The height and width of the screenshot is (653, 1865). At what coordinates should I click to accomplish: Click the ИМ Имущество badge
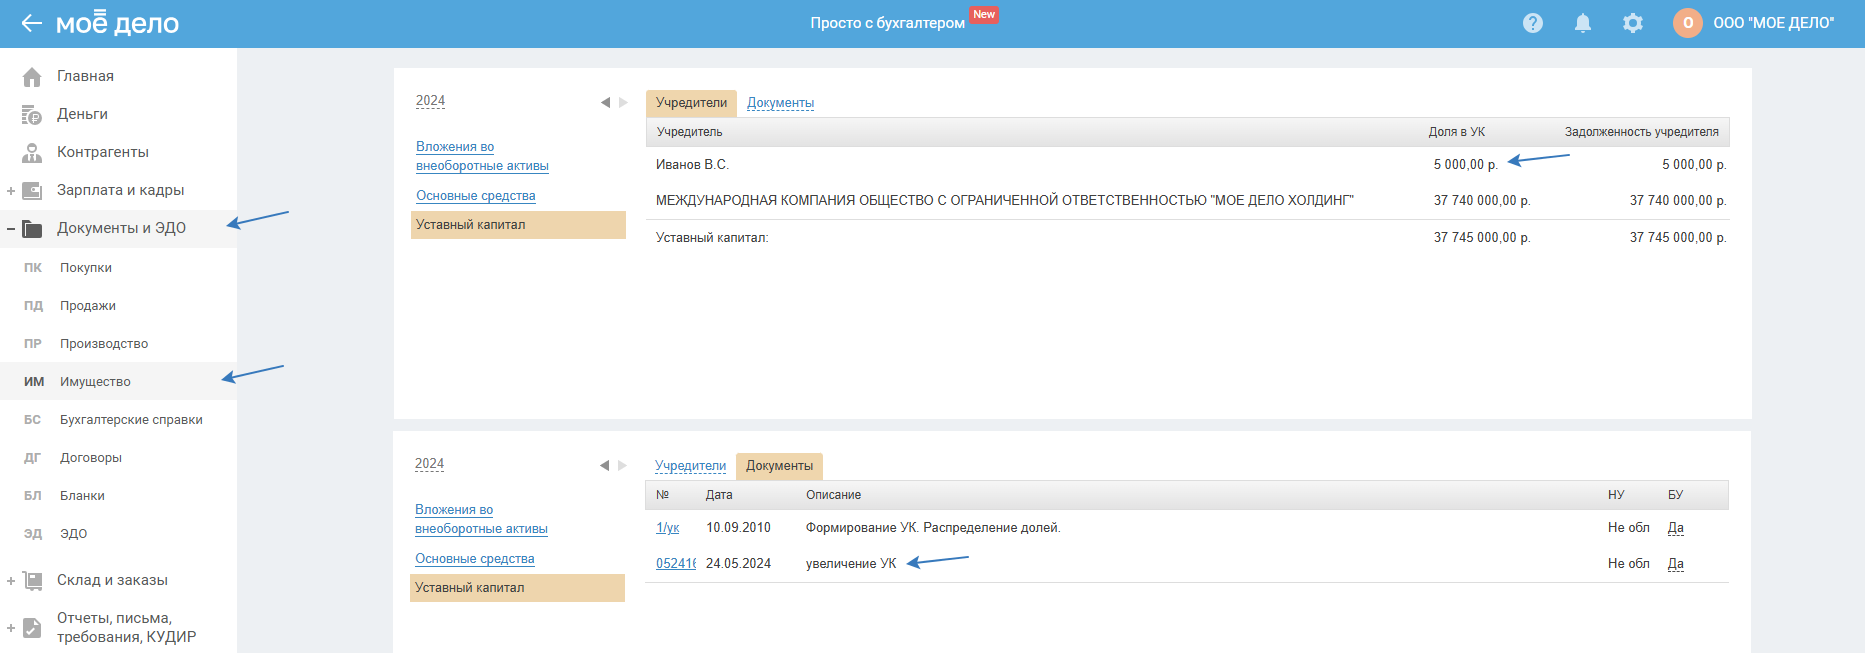pyautogui.click(x=34, y=382)
